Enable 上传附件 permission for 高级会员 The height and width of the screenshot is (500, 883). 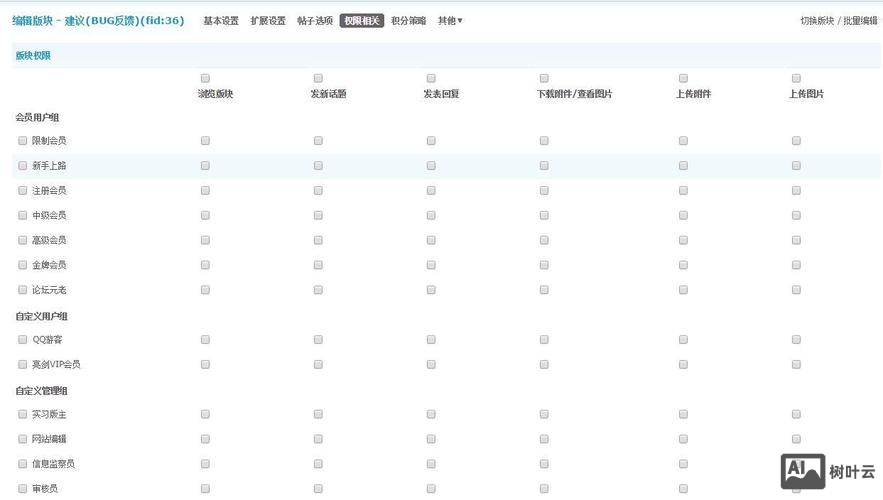click(x=683, y=240)
